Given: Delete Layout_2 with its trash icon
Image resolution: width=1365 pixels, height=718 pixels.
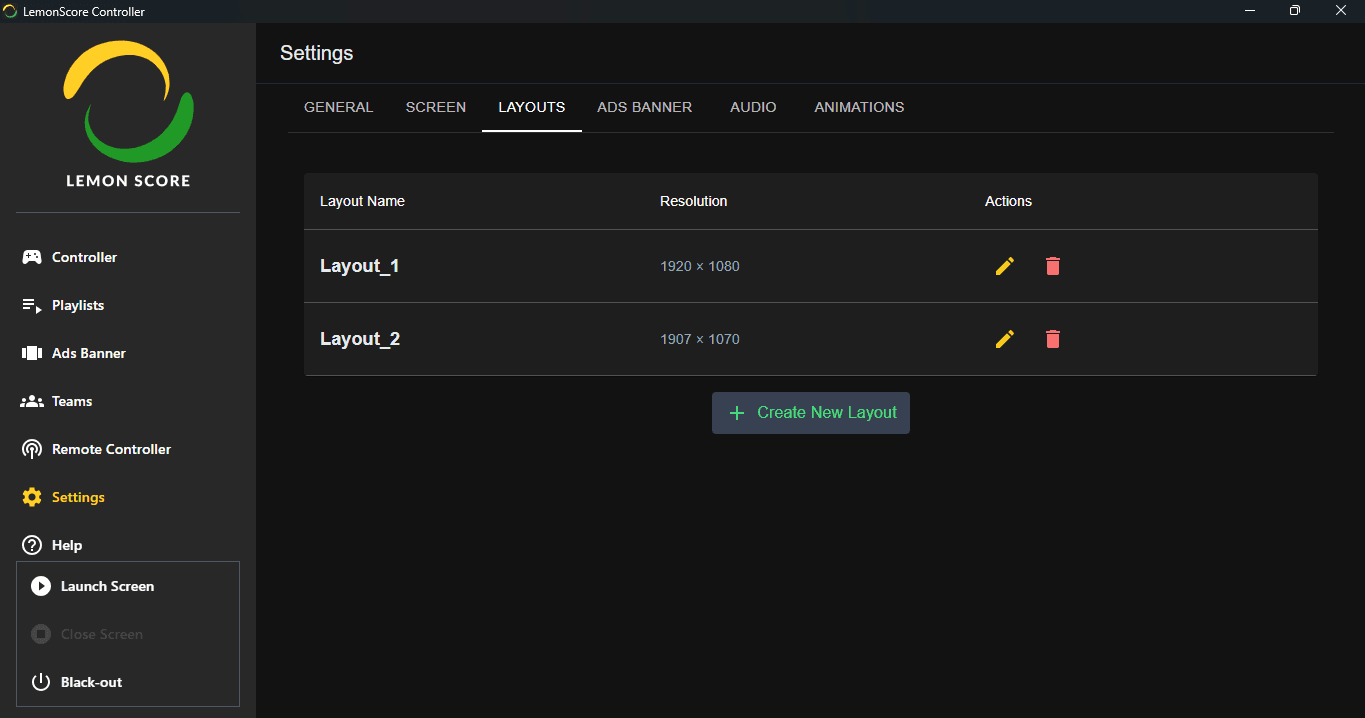Looking at the screenshot, I should coord(1052,339).
